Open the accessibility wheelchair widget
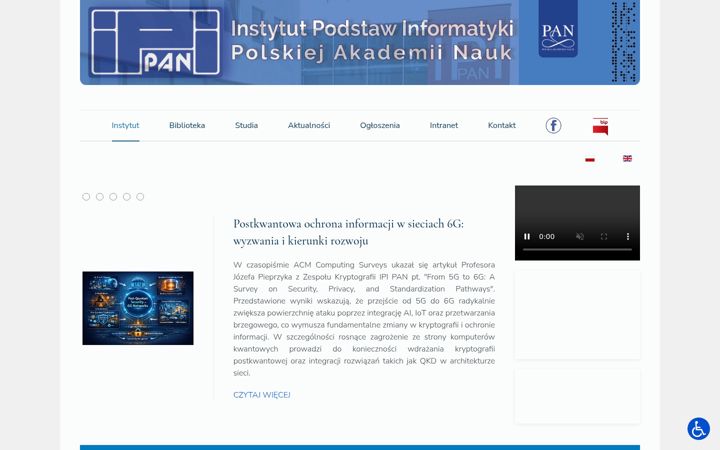Image resolution: width=720 pixels, height=450 pixels. (x=698, y=429)
